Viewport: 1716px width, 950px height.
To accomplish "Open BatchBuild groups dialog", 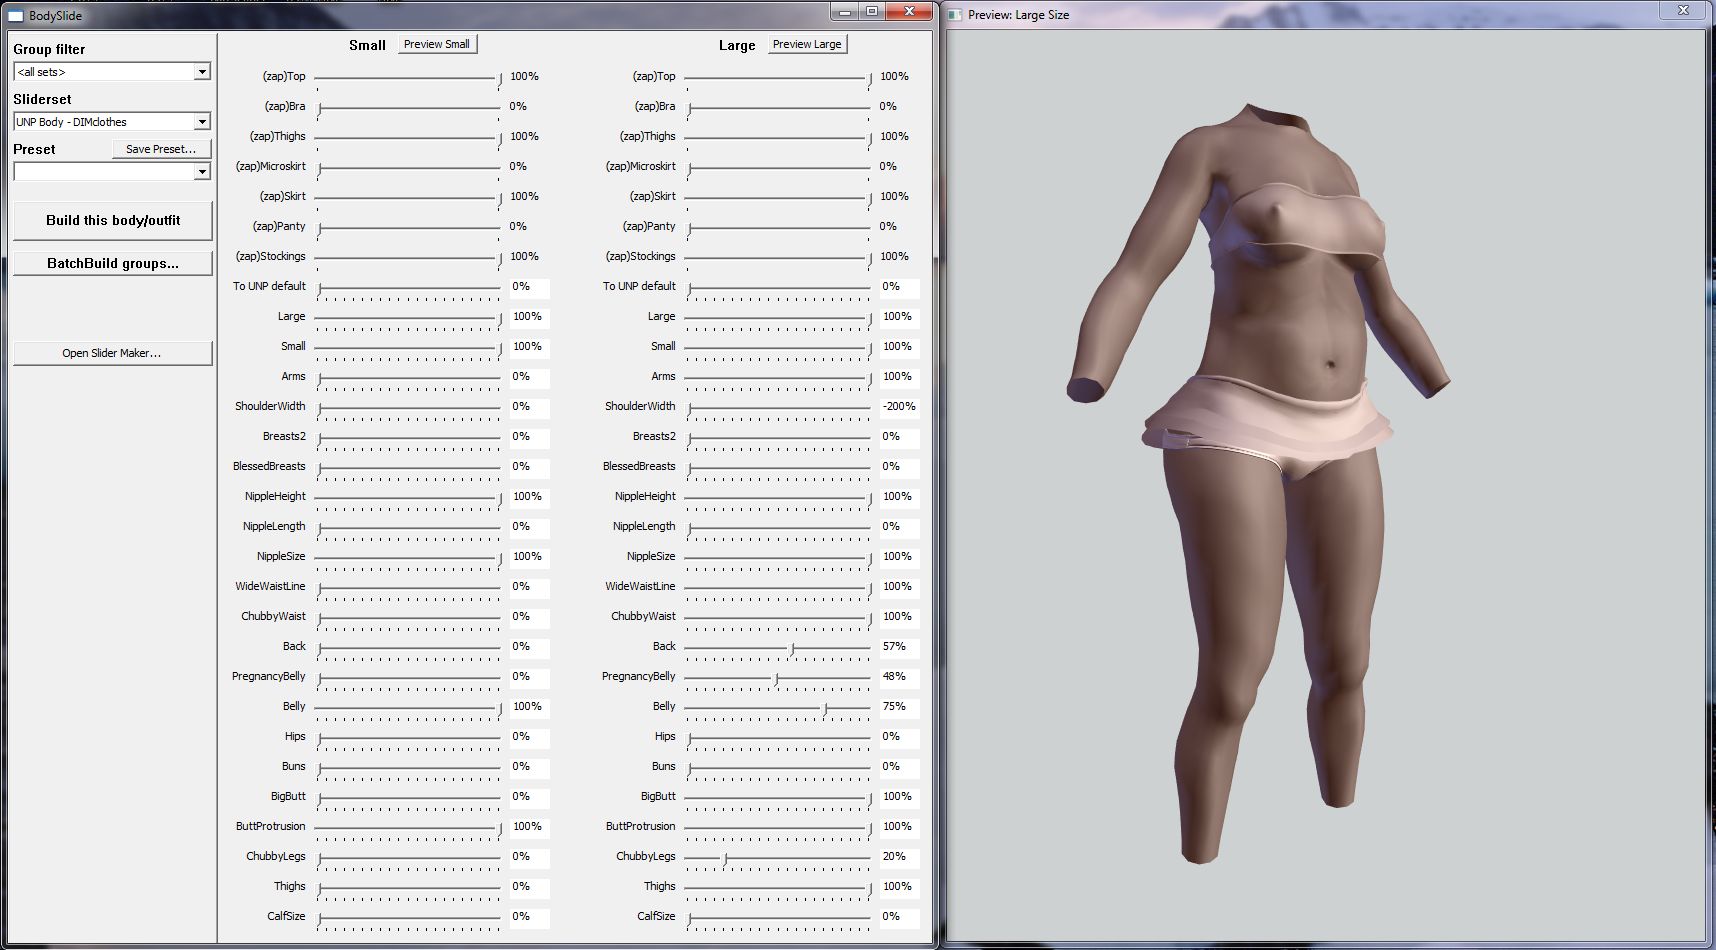I will coord(113,263).
